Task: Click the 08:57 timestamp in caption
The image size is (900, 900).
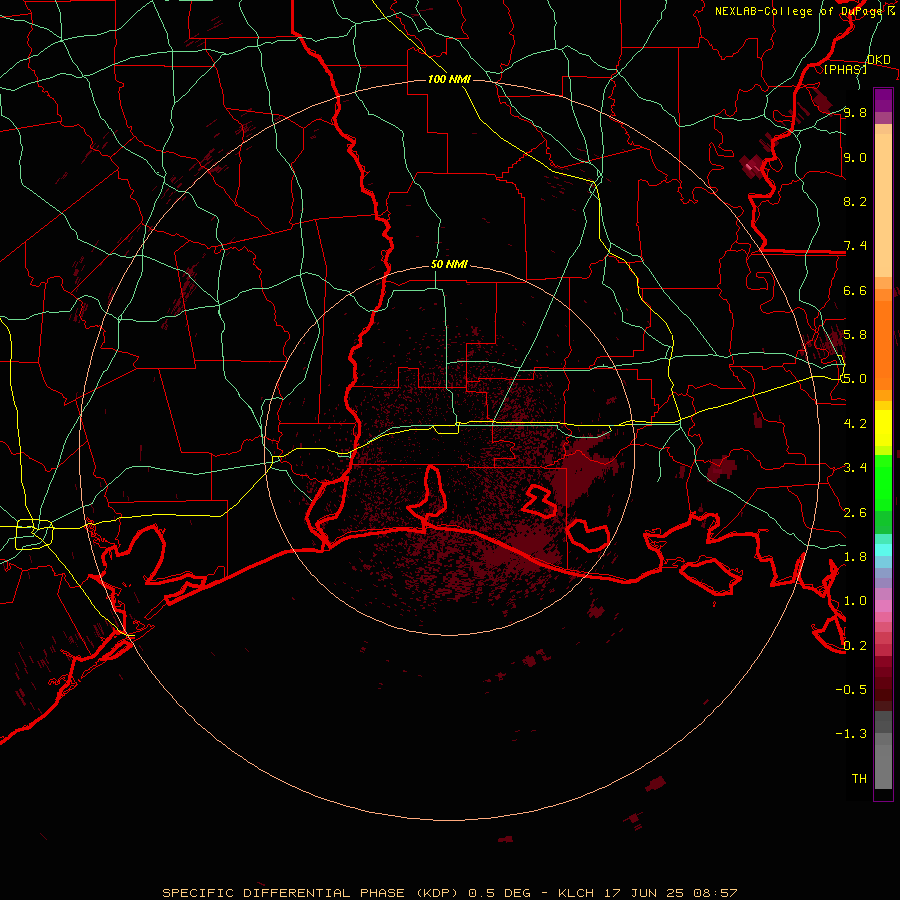Action: [x=716, y=893]
